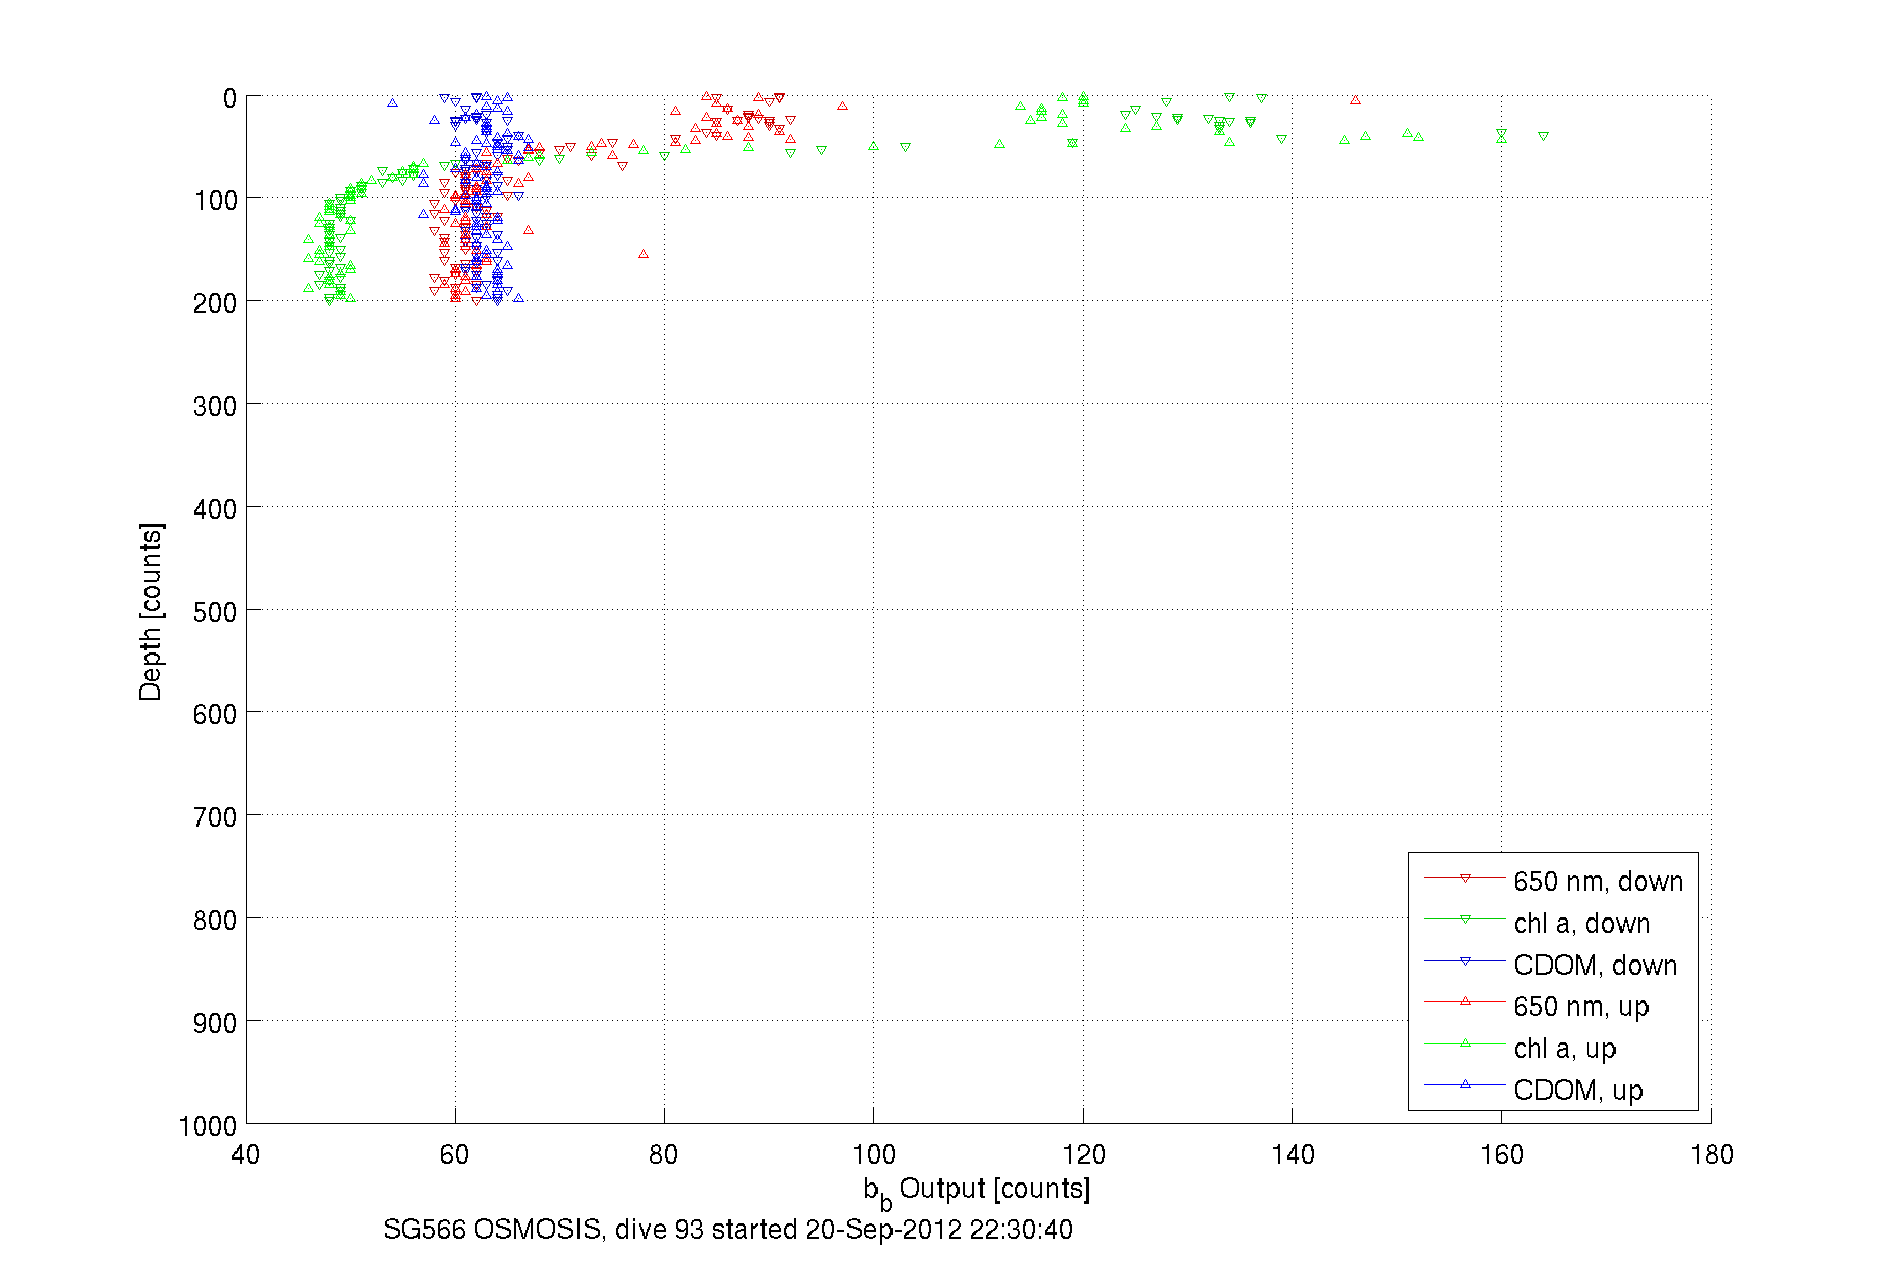Viewport: 1891px width, 1262px height.
Task: Click the y-axis tick label 1000
Action: coord(208,1126)
